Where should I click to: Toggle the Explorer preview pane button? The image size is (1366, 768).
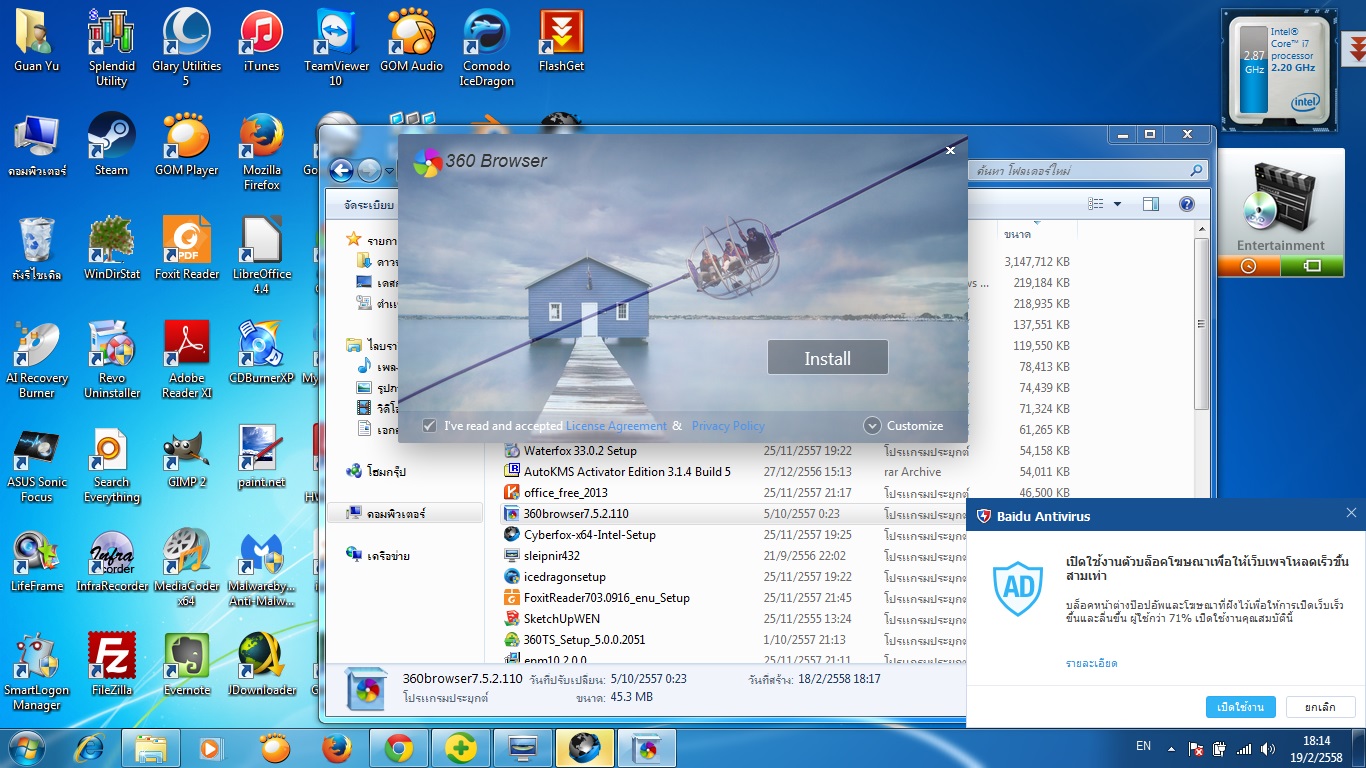1151,204
